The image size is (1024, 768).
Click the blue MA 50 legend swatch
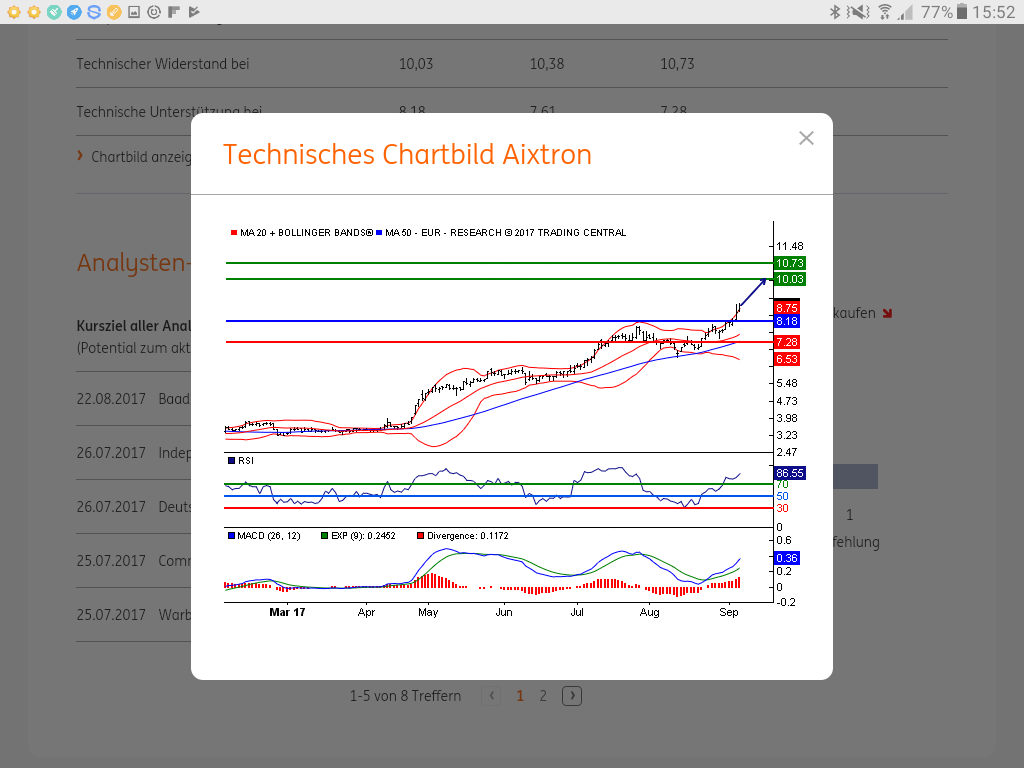[x=379, y=232]
